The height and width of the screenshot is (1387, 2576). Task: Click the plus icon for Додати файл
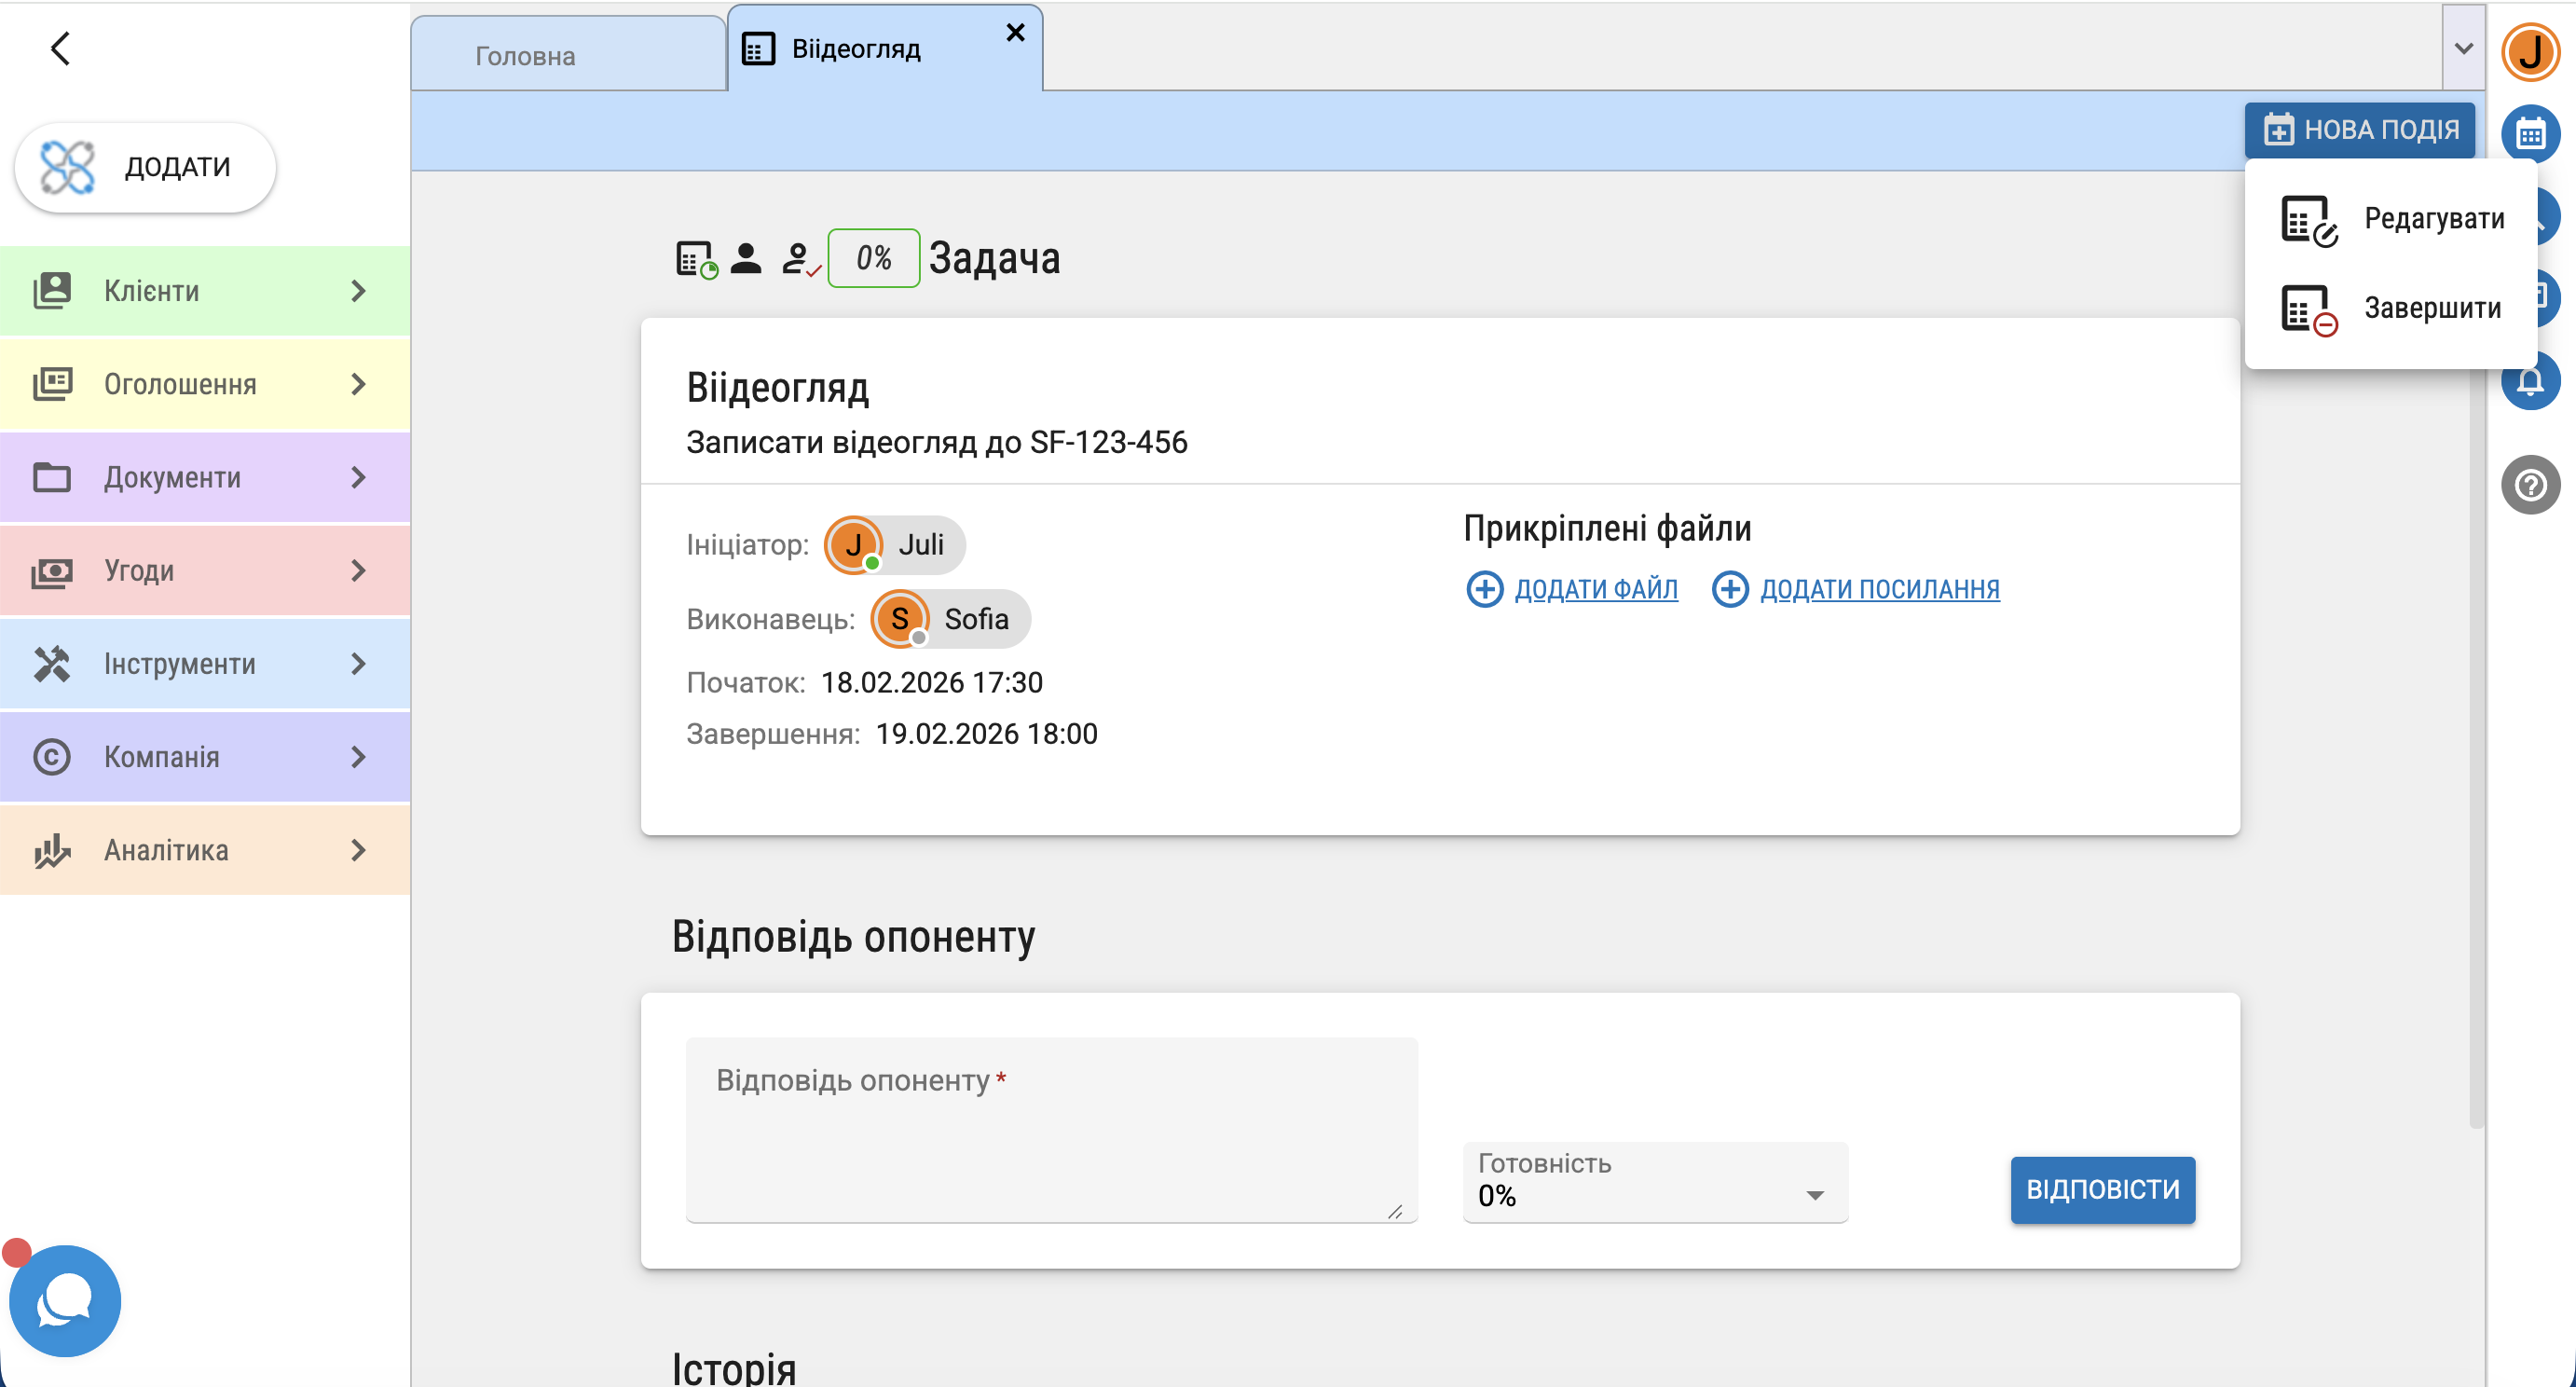pyautogui.click(x=1484, y=589)
